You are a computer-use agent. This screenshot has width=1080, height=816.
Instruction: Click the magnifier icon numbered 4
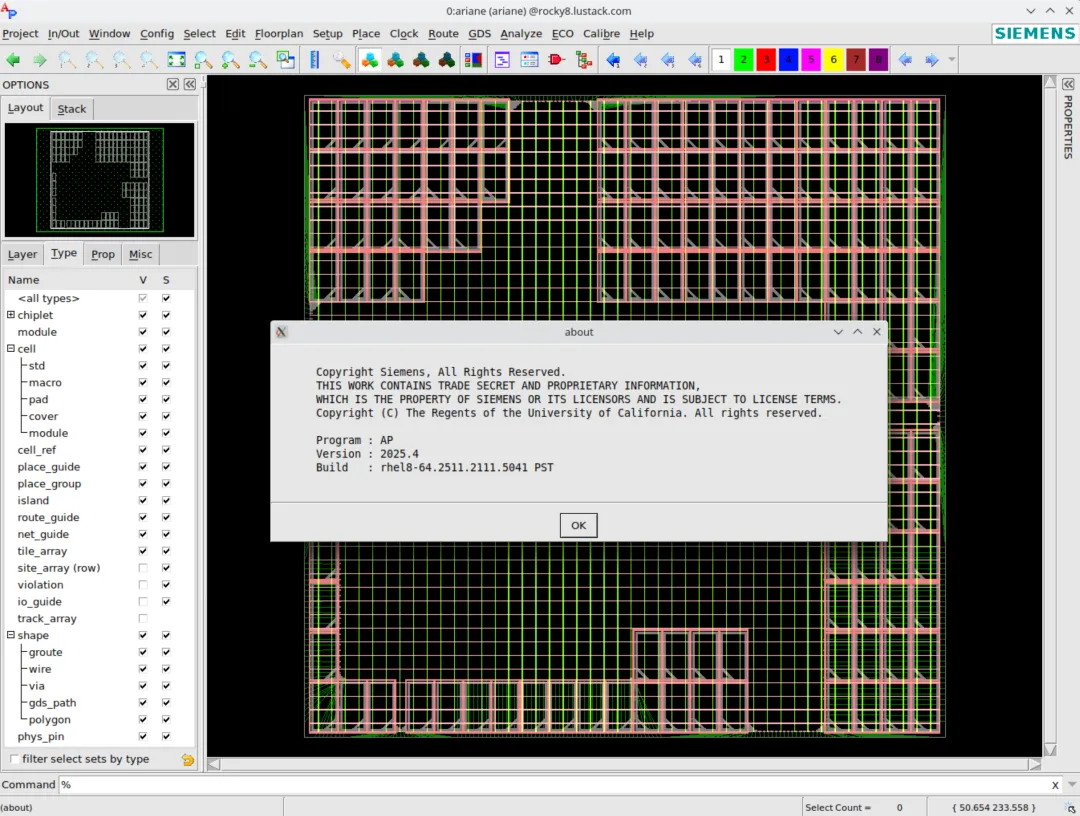(x=149, y=60)
